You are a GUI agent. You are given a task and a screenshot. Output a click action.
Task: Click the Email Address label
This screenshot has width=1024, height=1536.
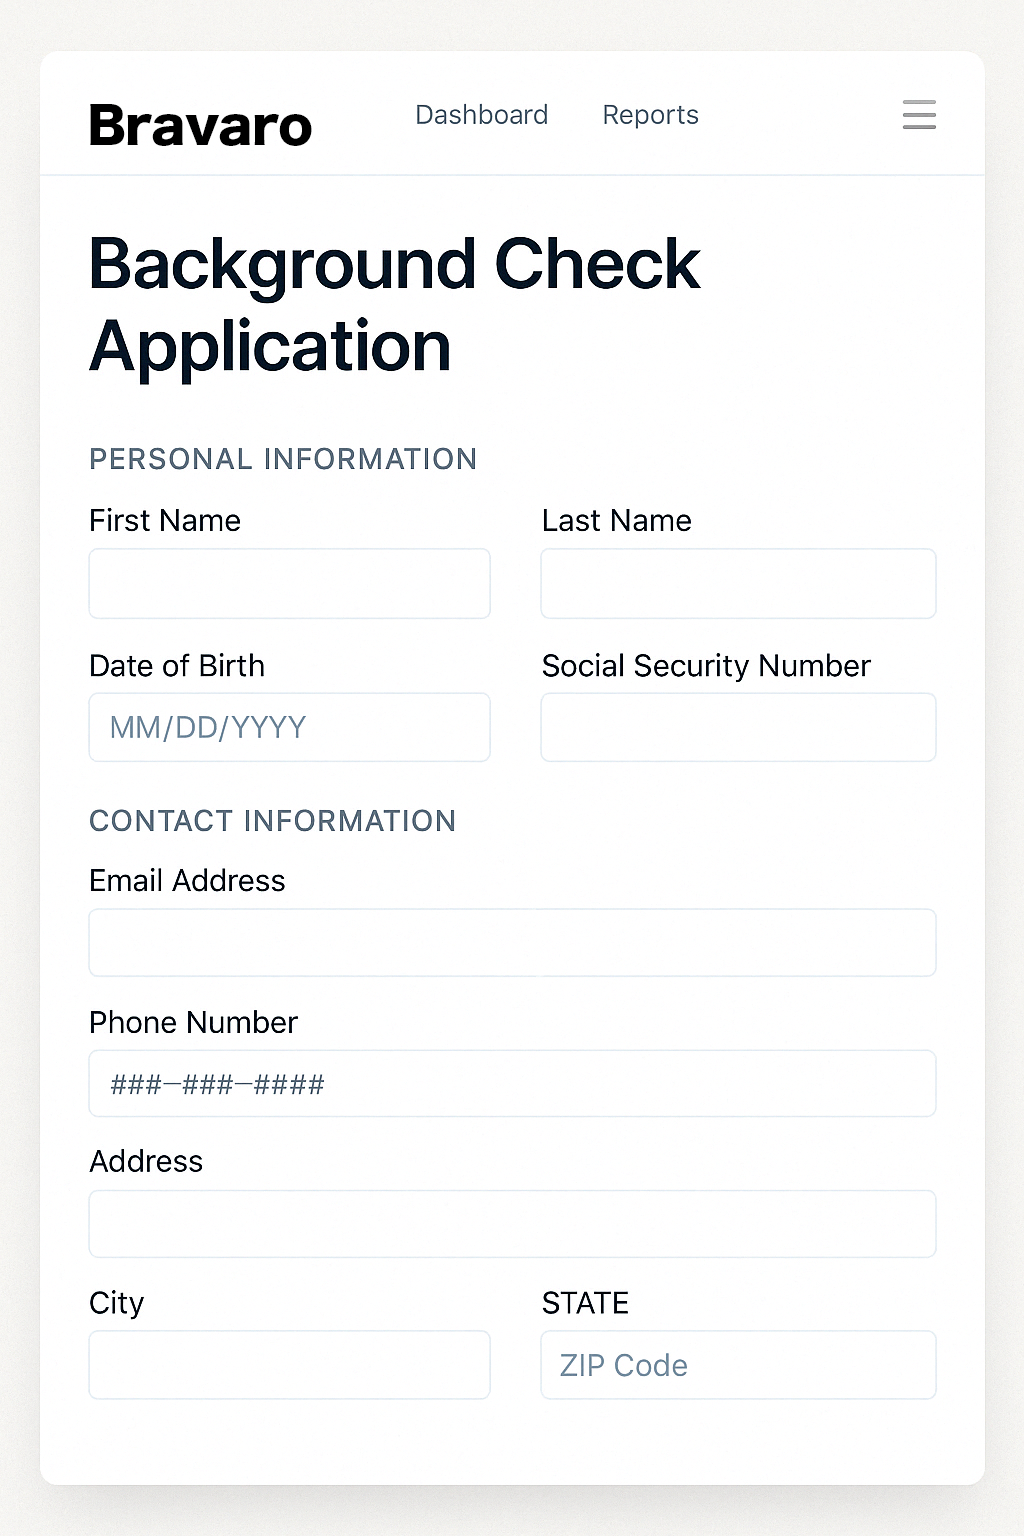(187, 881)
